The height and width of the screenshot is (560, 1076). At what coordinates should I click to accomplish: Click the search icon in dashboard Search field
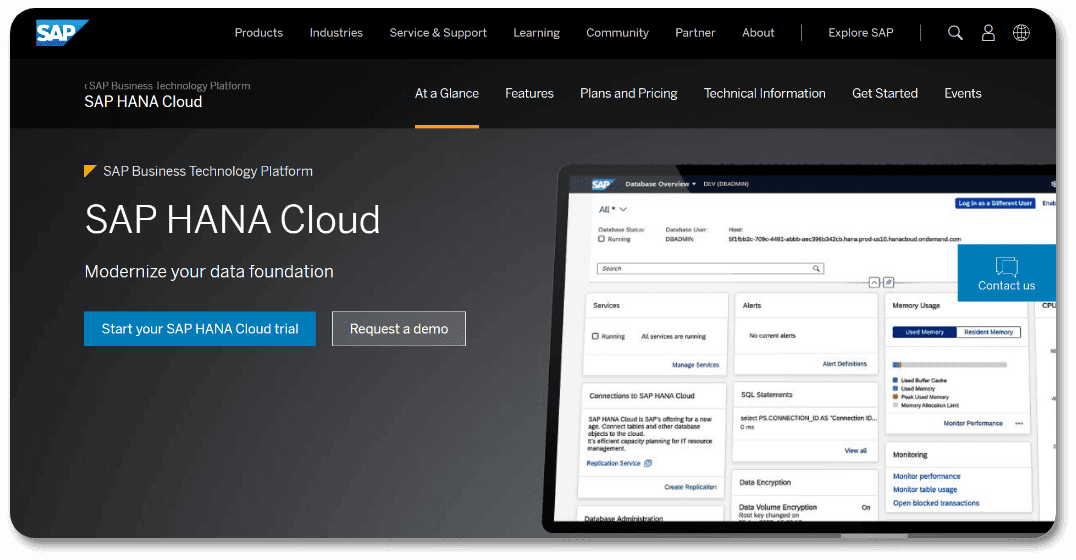click(816, 268)
